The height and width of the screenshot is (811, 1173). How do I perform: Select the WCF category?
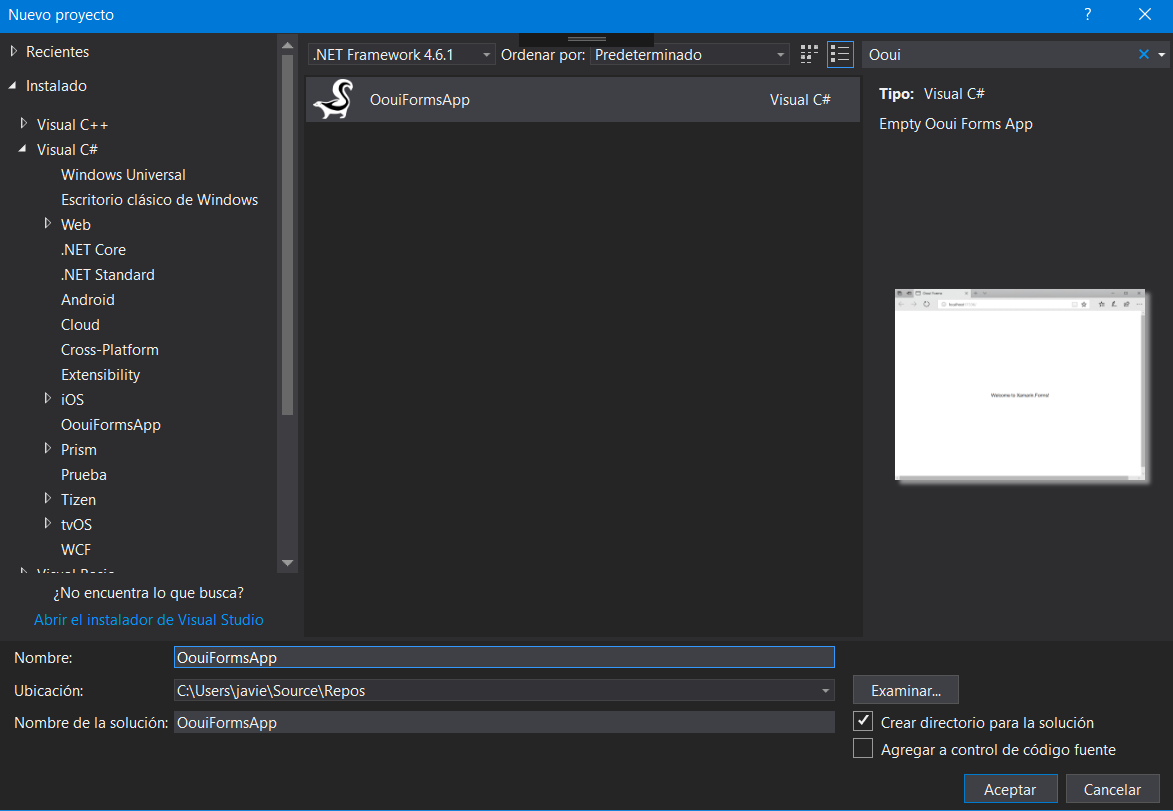(x=76, y=549)
